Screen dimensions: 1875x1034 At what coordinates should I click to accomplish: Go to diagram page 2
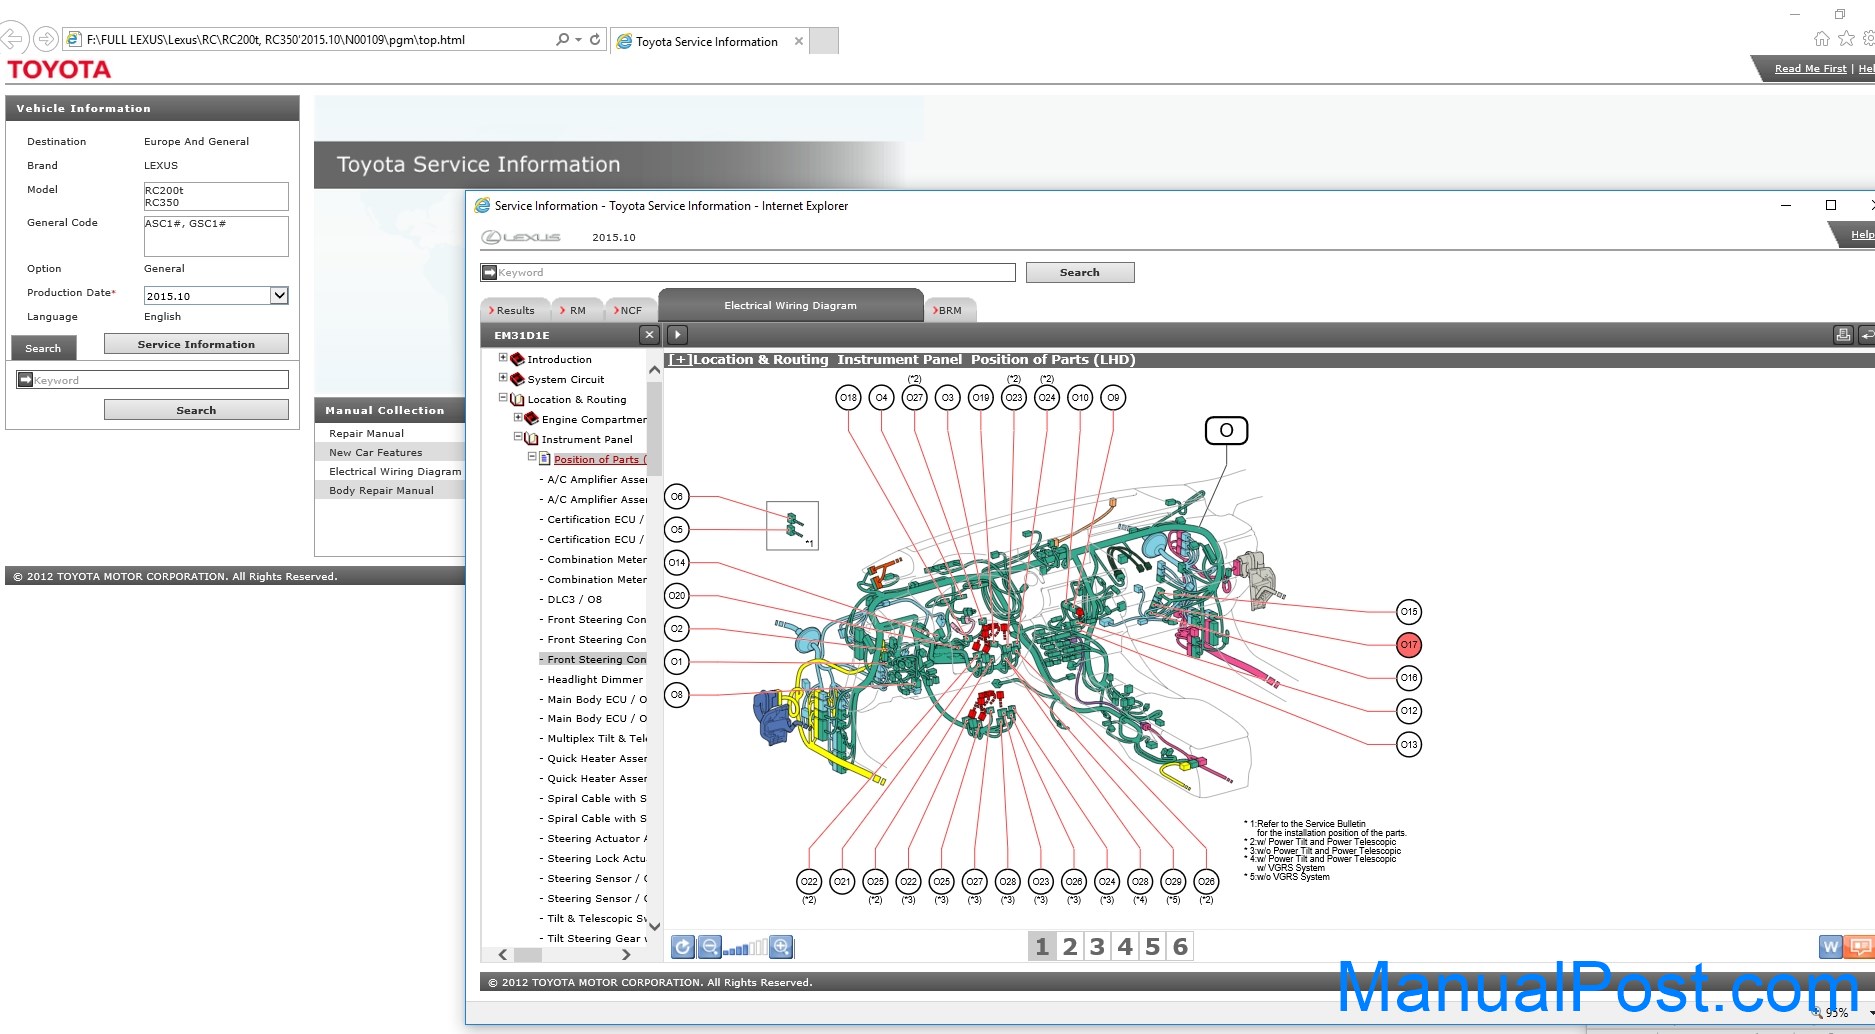tap(1070, 946)
